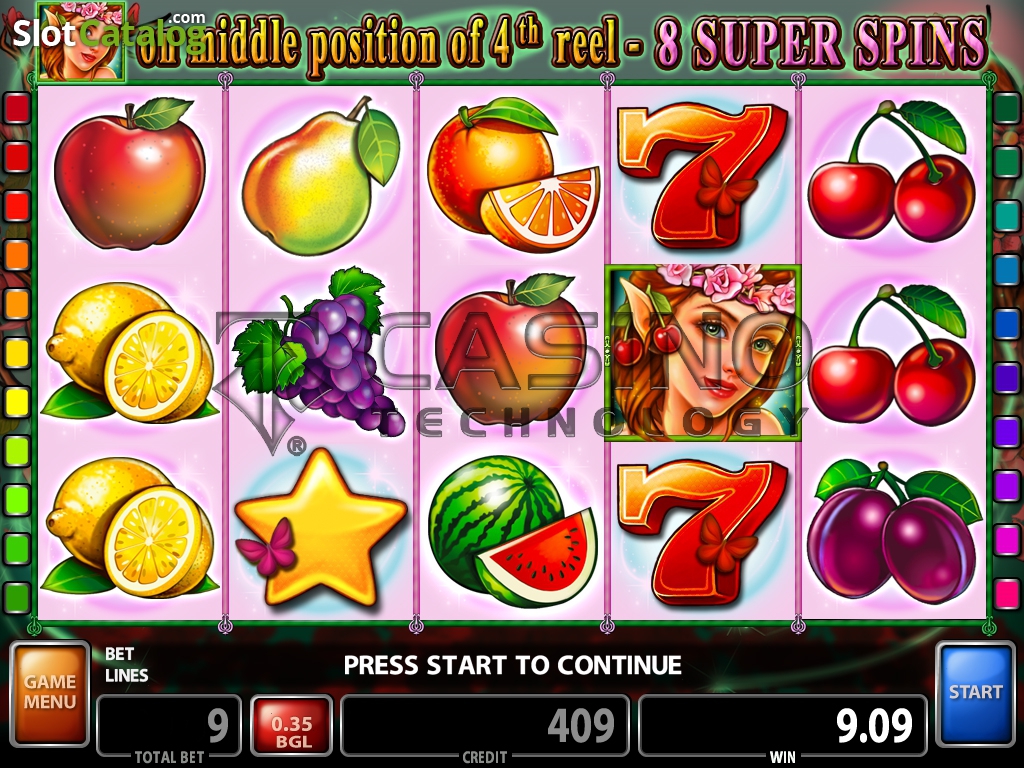Click the total bet display showing 9
1024x768 pixels.
click(x=169, y=726)
